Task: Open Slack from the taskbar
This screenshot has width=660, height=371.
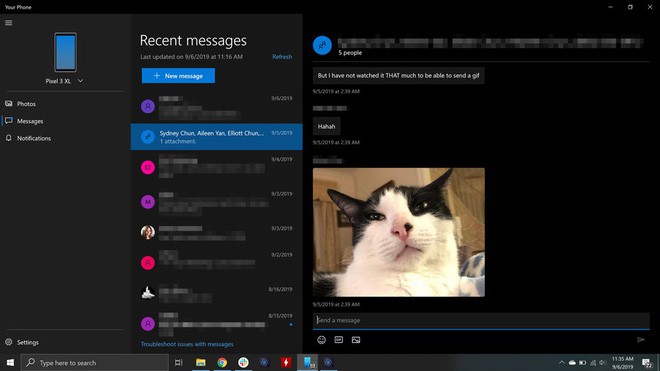Action: [243, 362]
